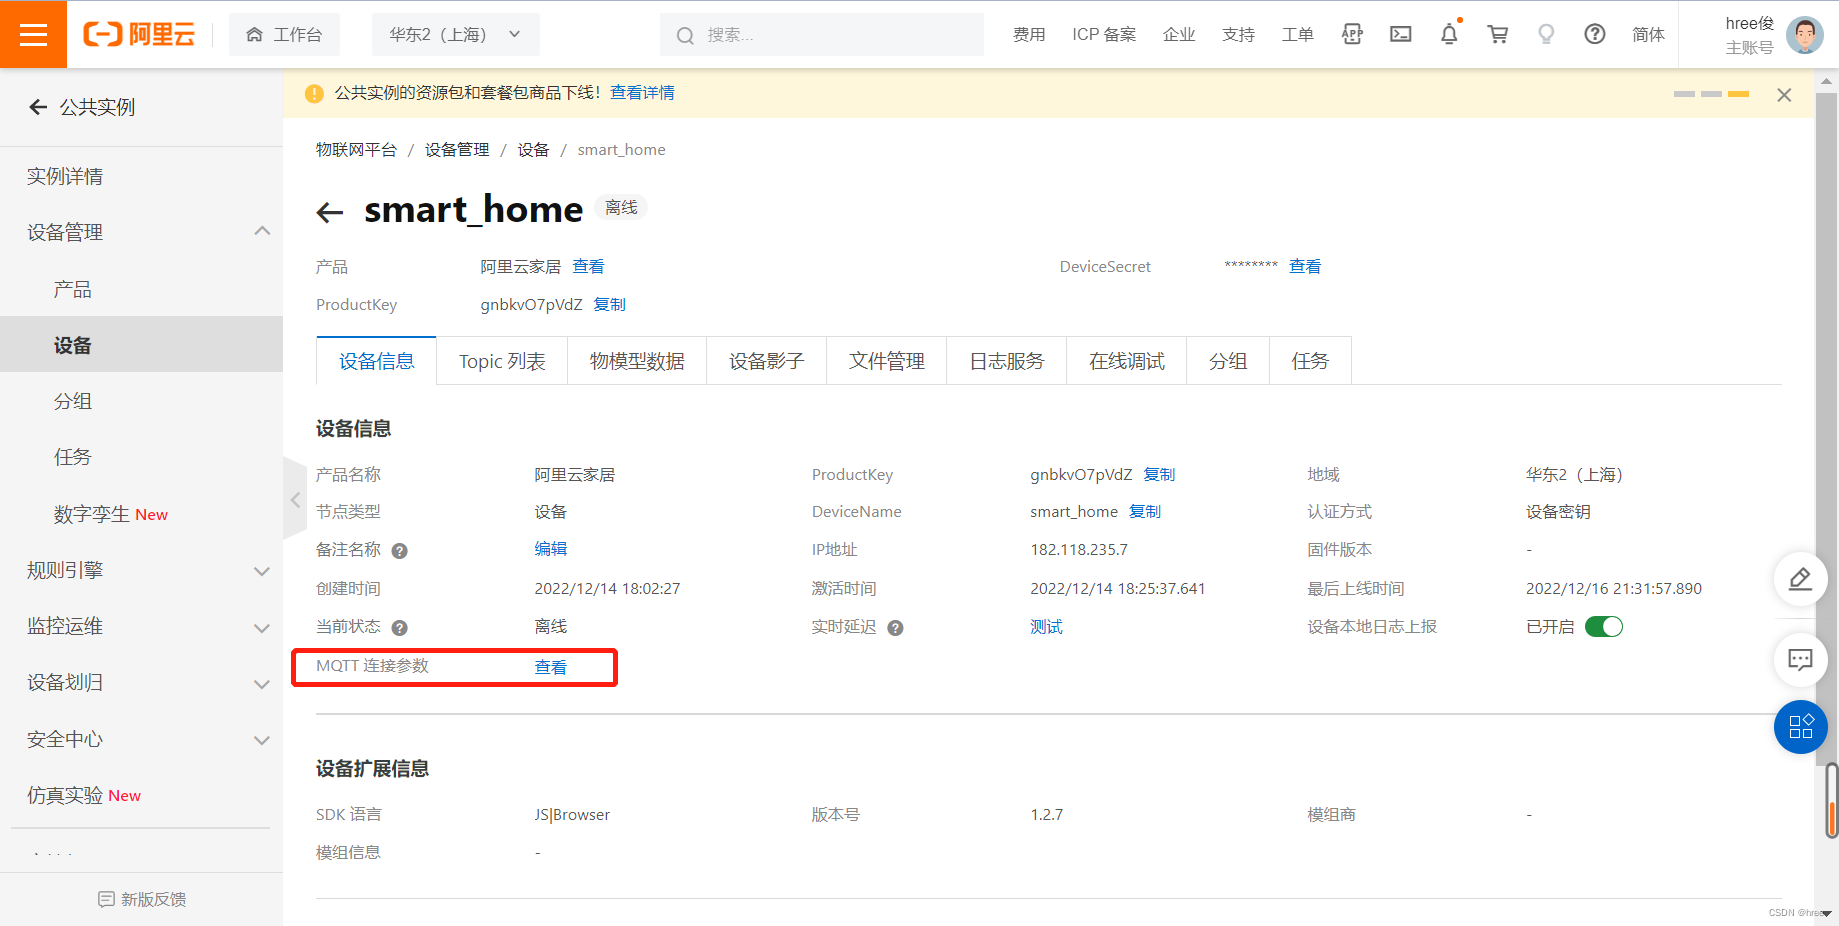Expand 规则引擎 sidebar section
Screen dimensions: 1839x926
pyautogui.click(x=262, y=571)
